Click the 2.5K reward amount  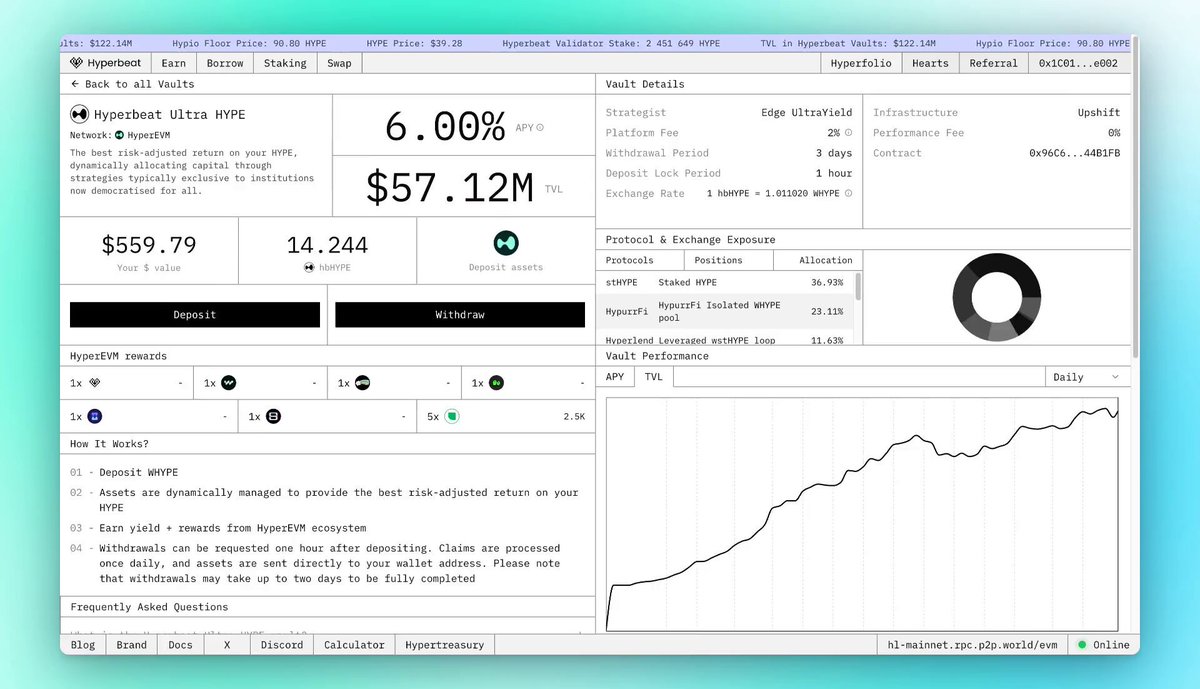(574, 417)
